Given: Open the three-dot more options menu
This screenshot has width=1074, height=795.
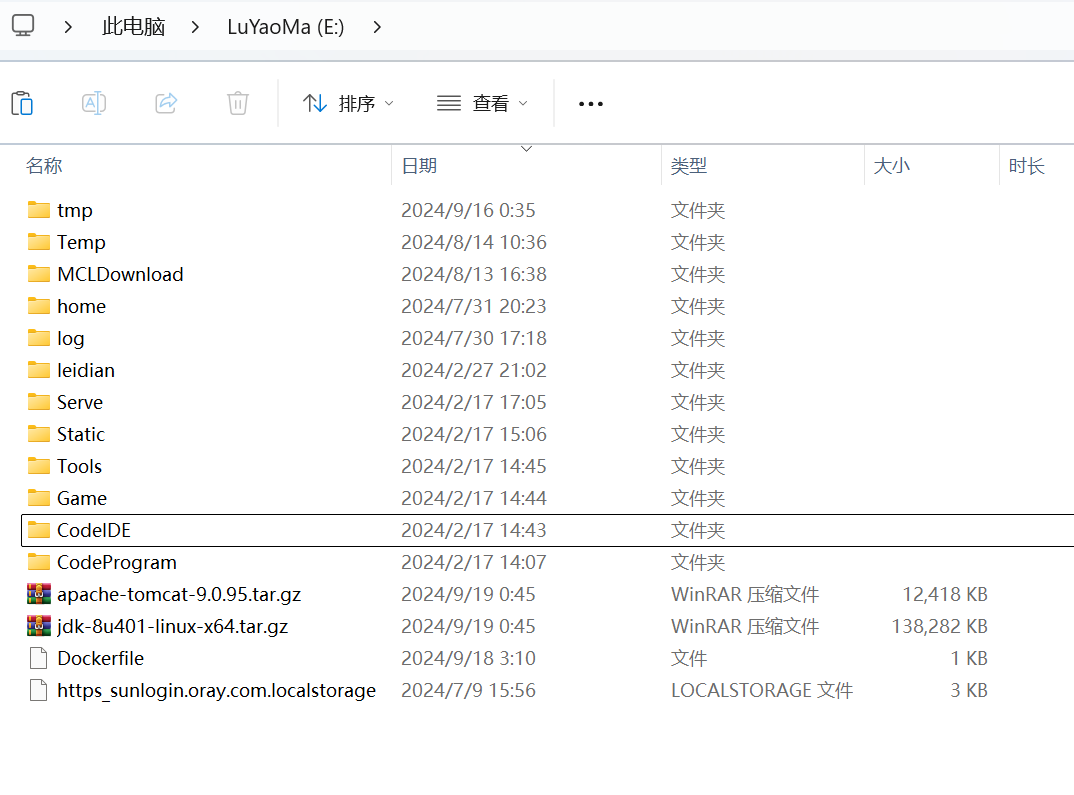Looking at the screenshot, I should pyautogui.click(x=590, y=104).
